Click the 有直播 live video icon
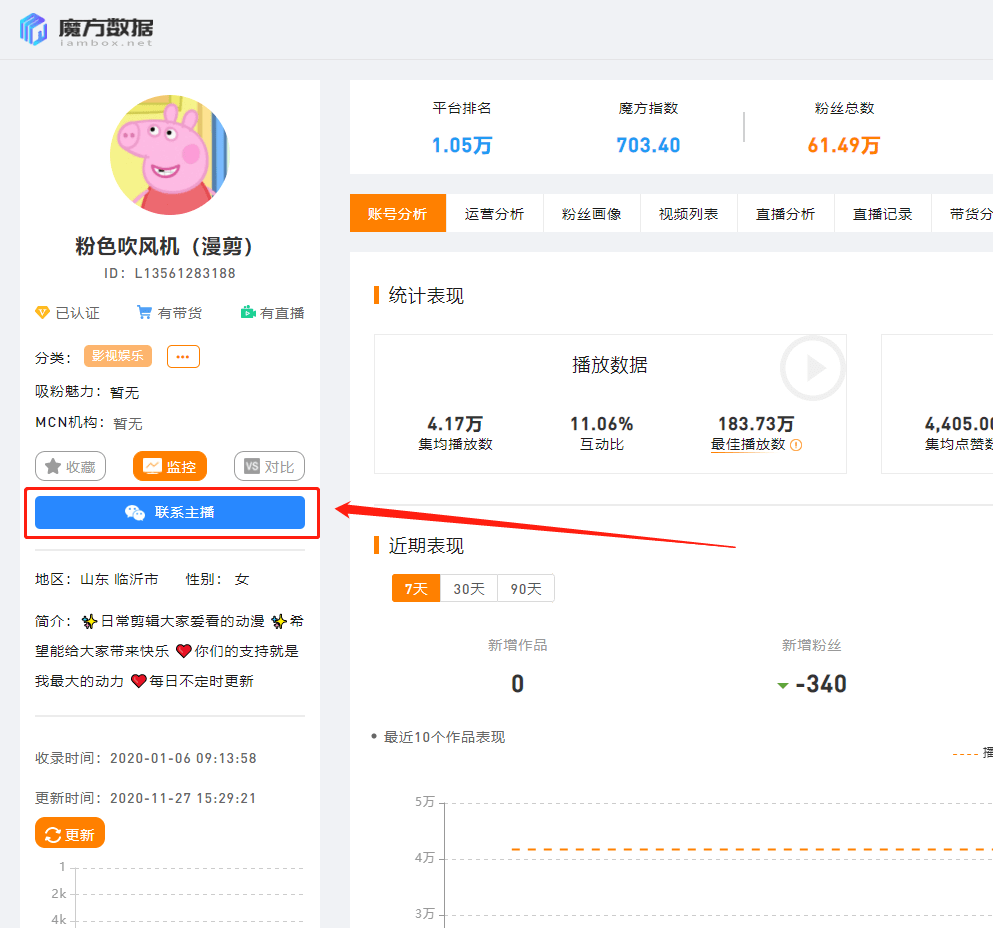 pyautogui.click(x=248, y=312)
